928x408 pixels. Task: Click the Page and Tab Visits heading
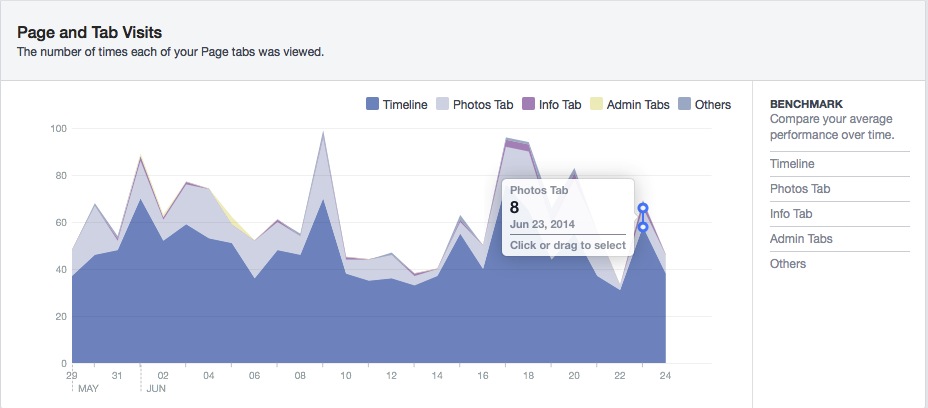89,33
